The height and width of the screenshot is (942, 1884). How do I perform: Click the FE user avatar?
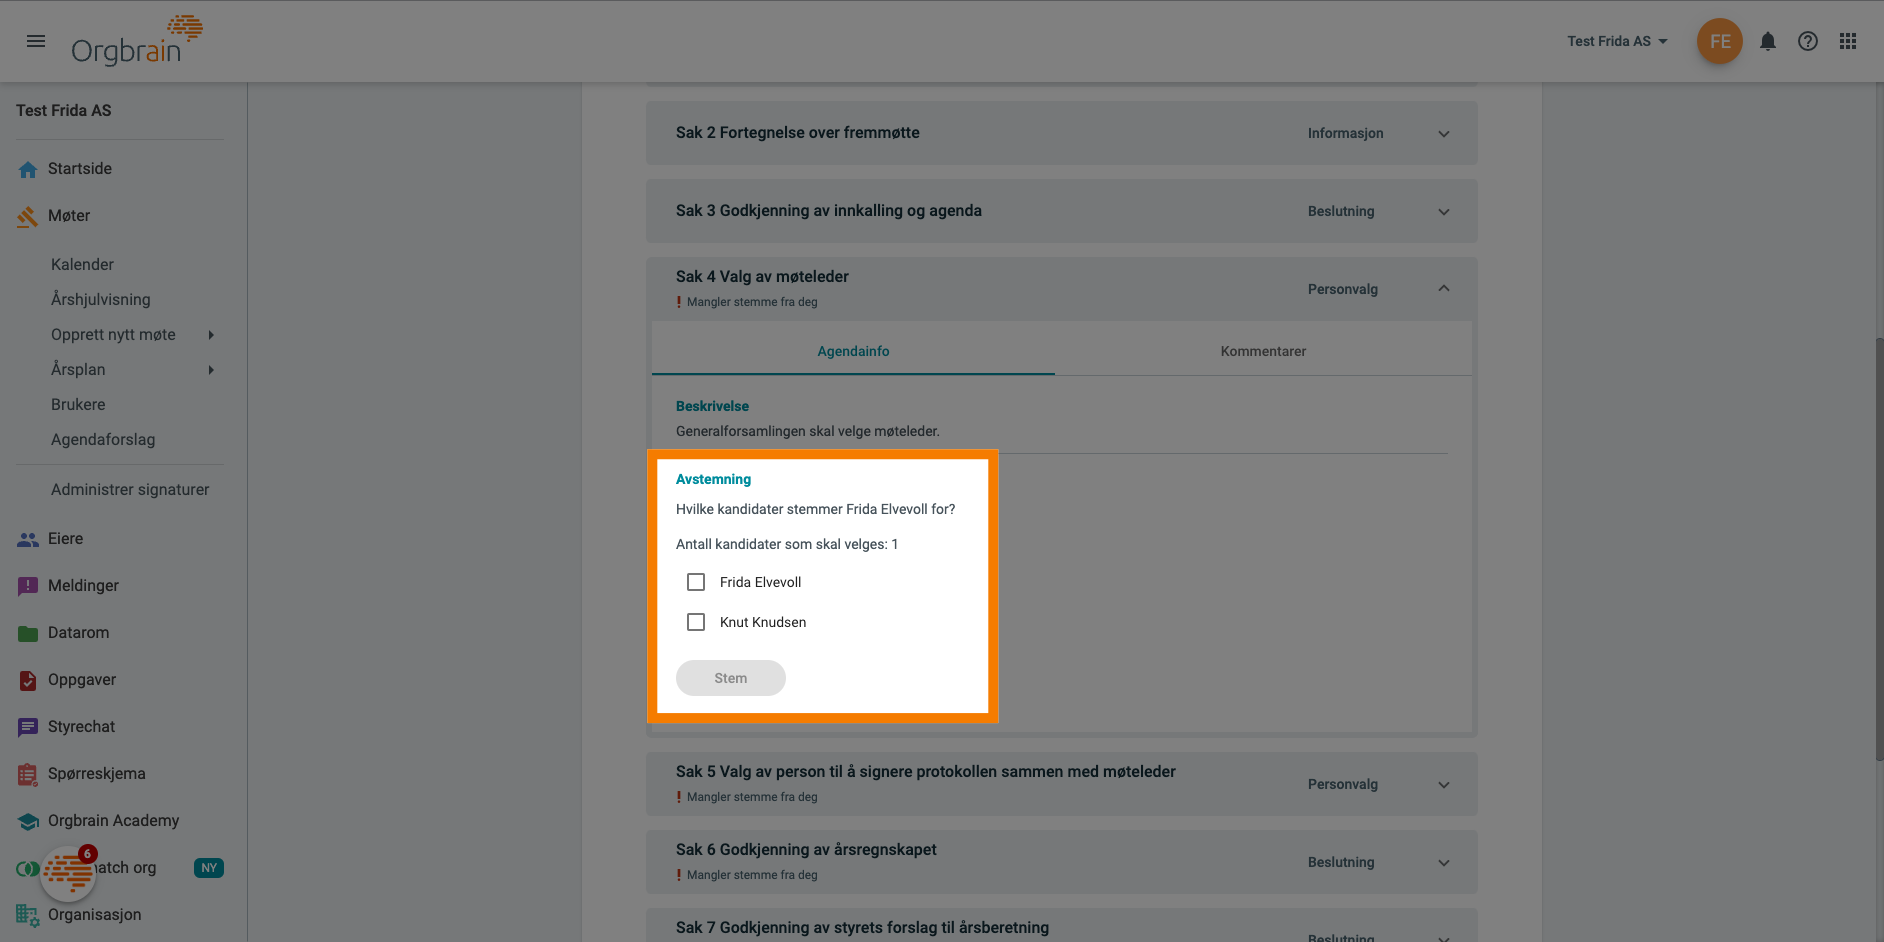pyautogui.click(x=1719, y=41)
